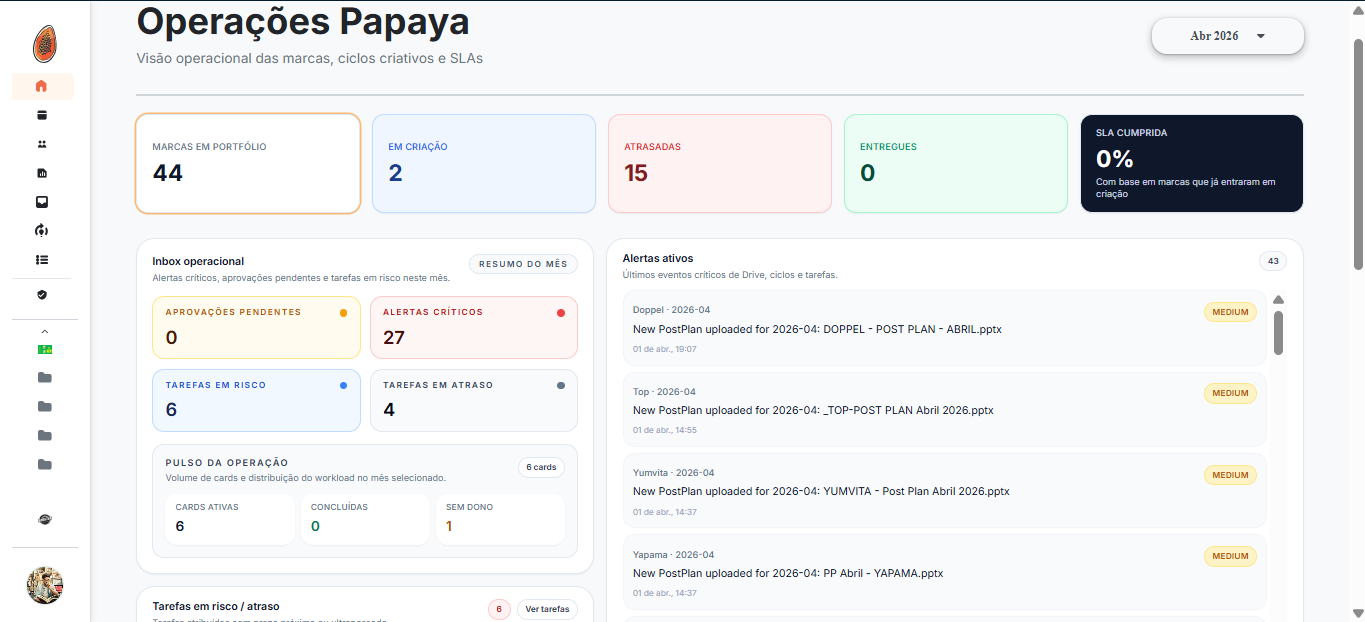The width and height of the screenshot is (1365, 622).
Task: Click the Papaya logo at sidebar top
Action: tap(42, 43)
